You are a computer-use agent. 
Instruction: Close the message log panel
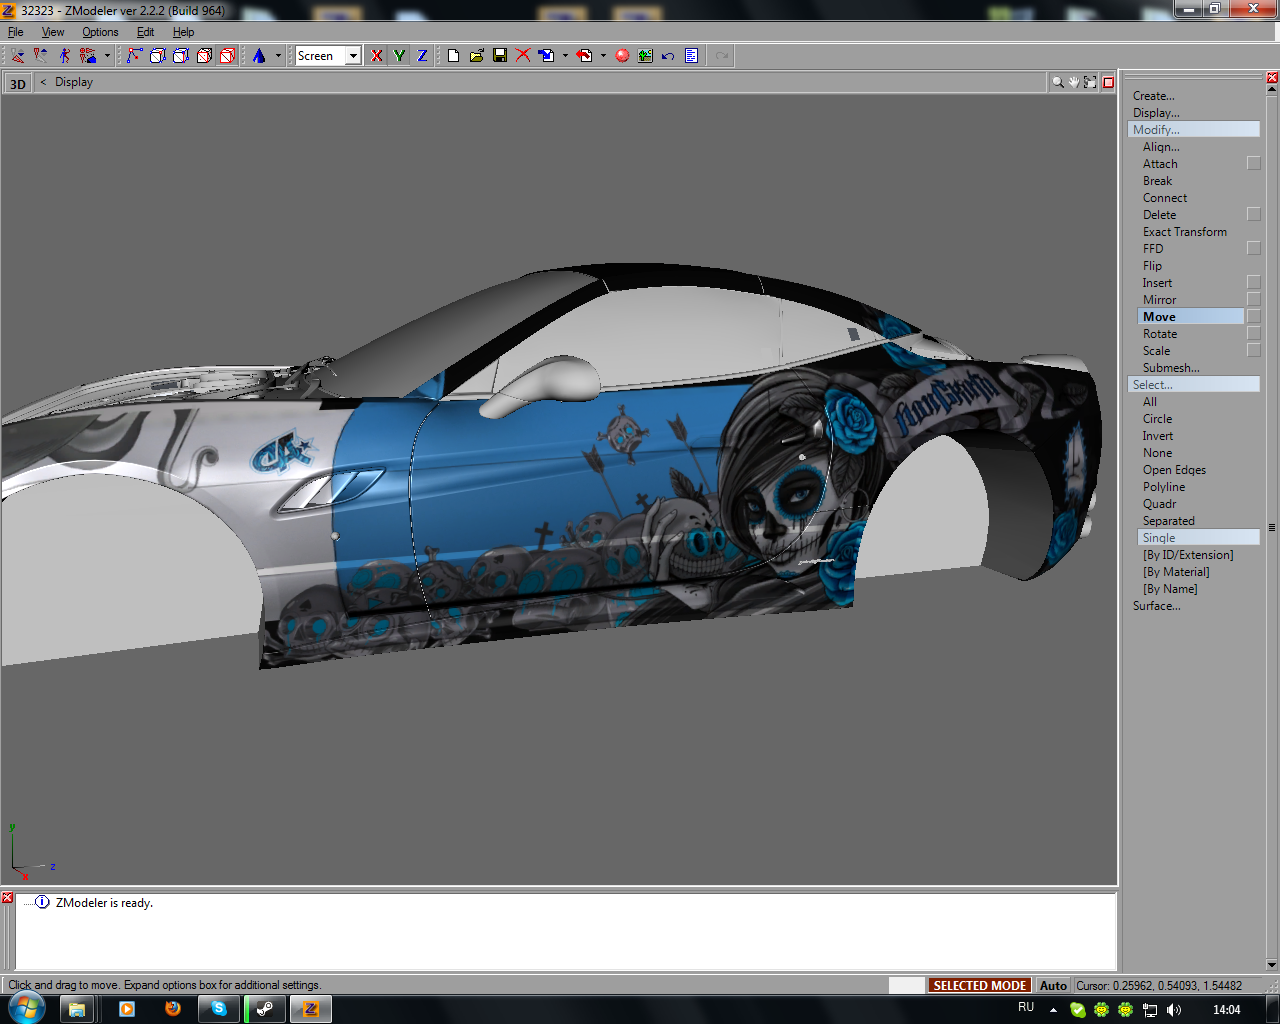coord(7,898)
